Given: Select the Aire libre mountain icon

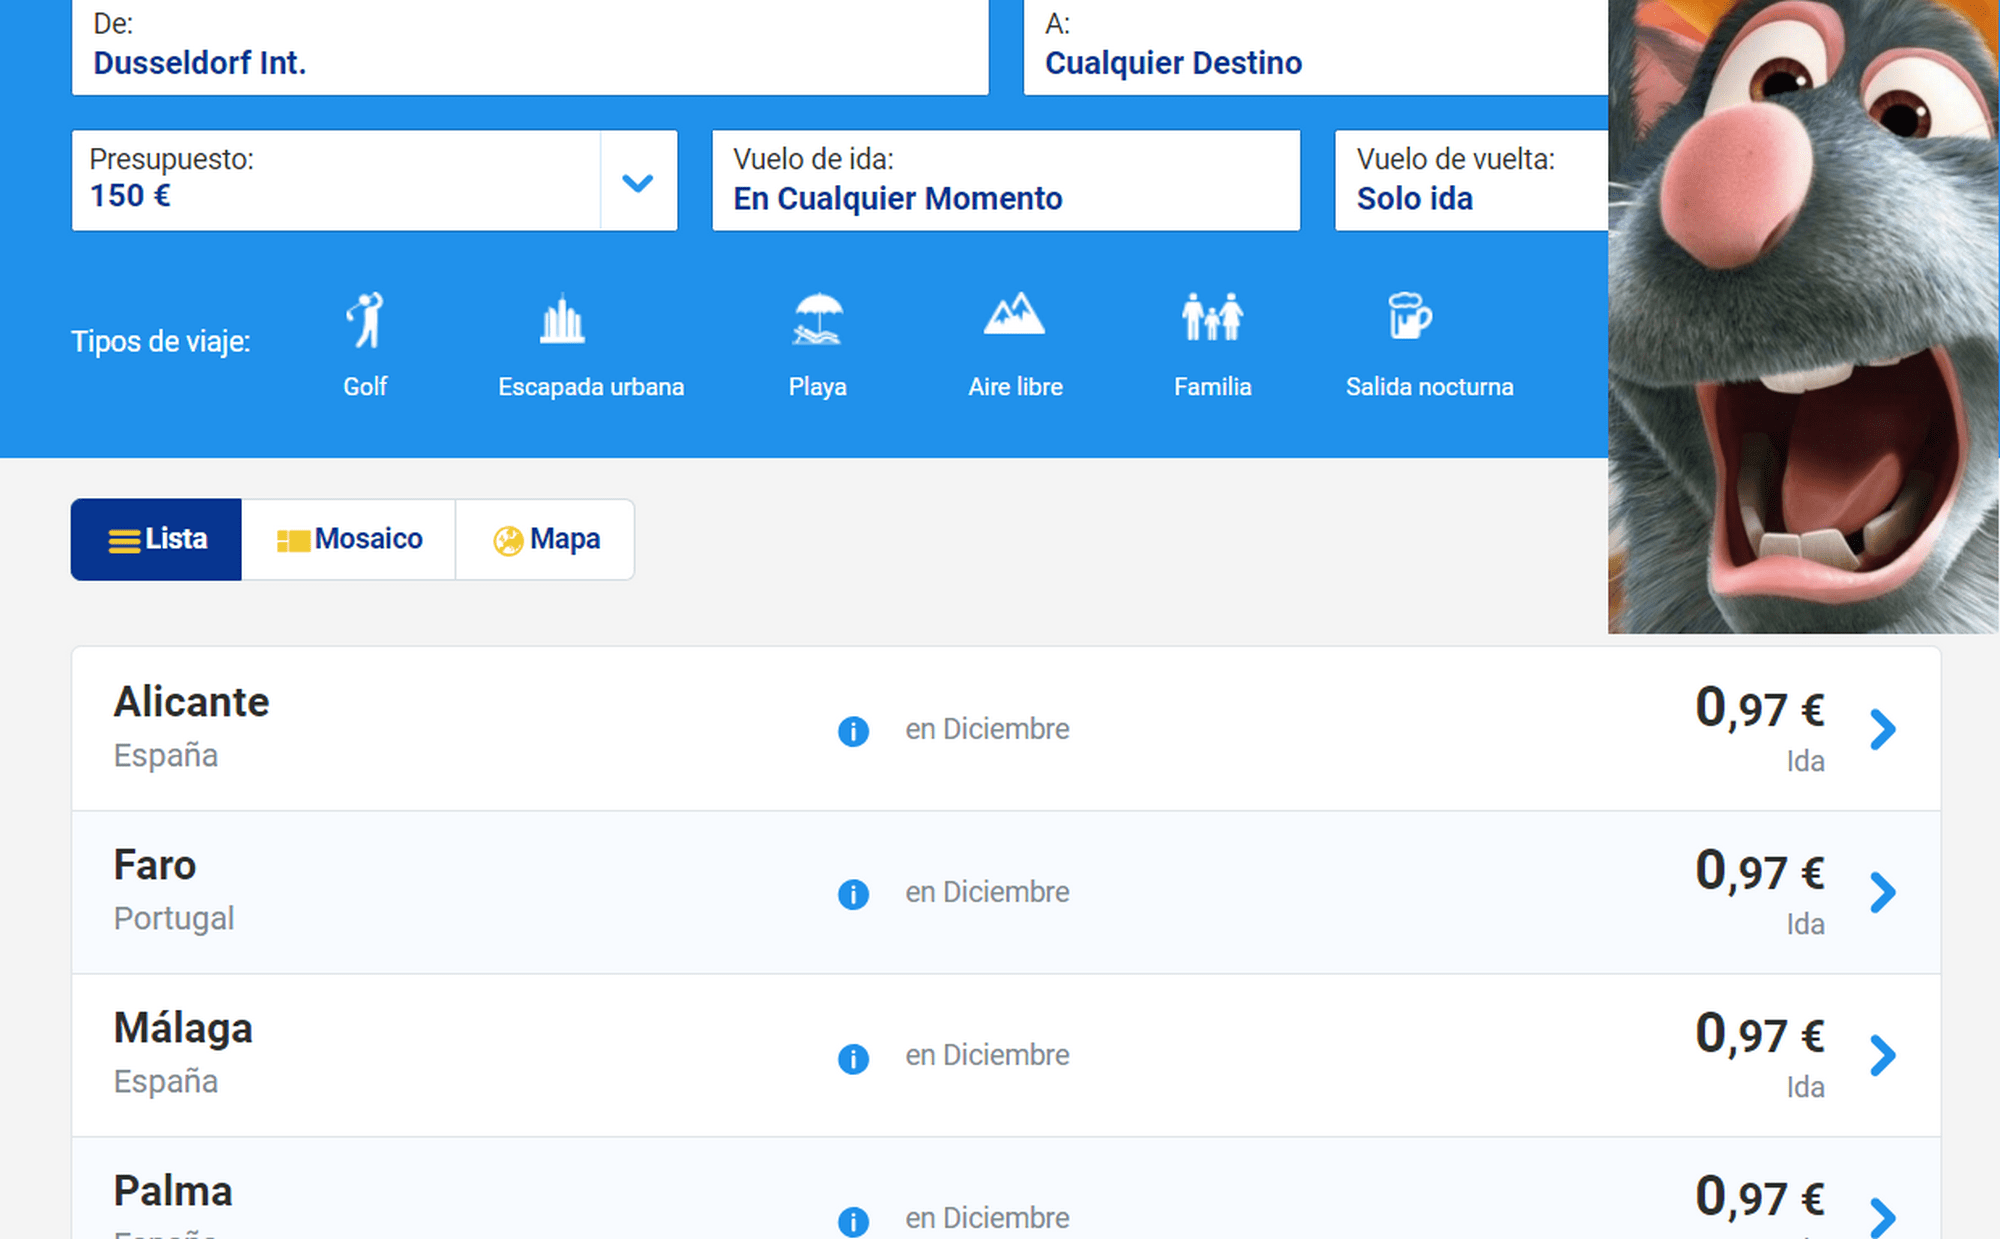Looking at the screenshot, I should (1014, 314).
